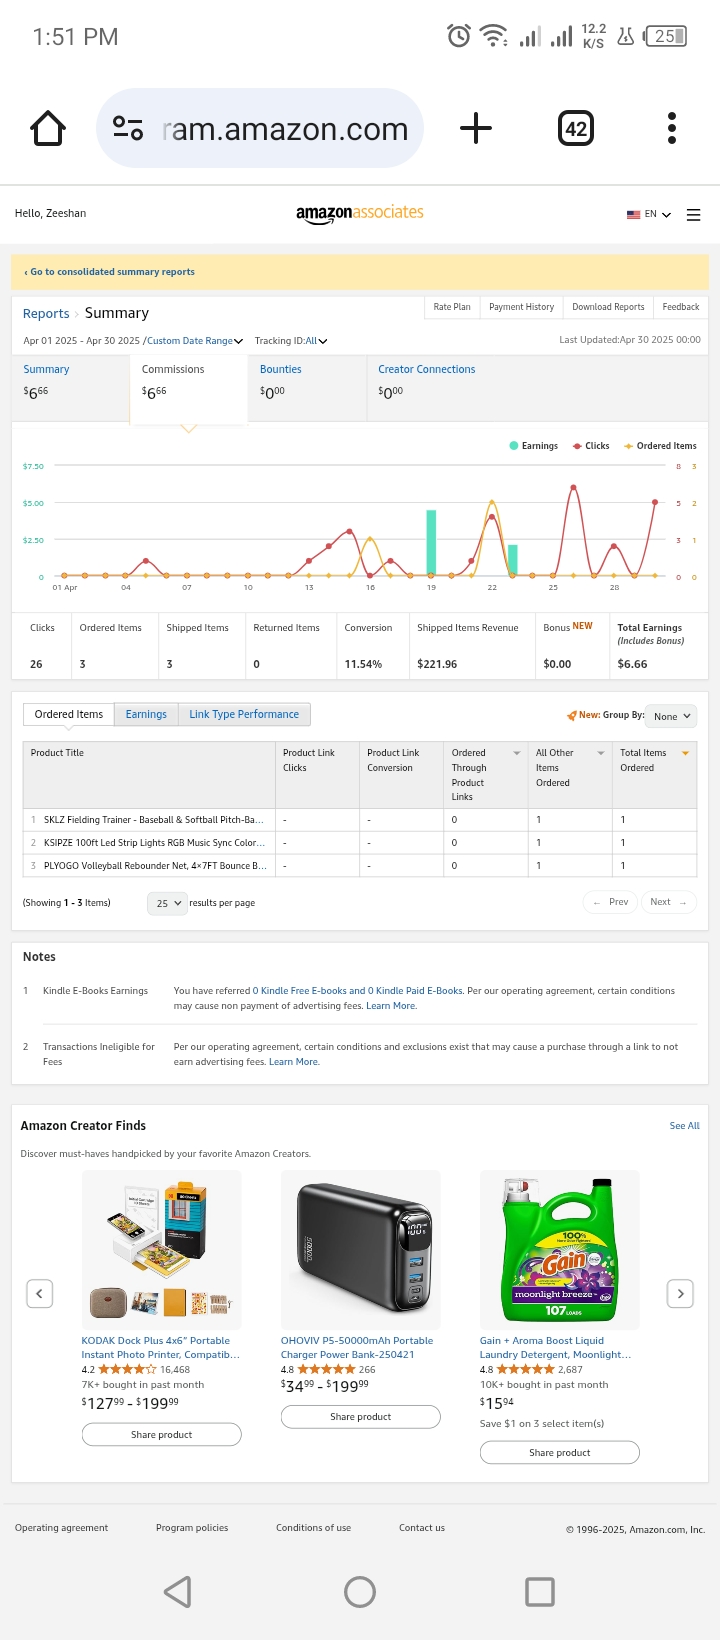Open the Group By None dropdown

[x=671, y=716]
